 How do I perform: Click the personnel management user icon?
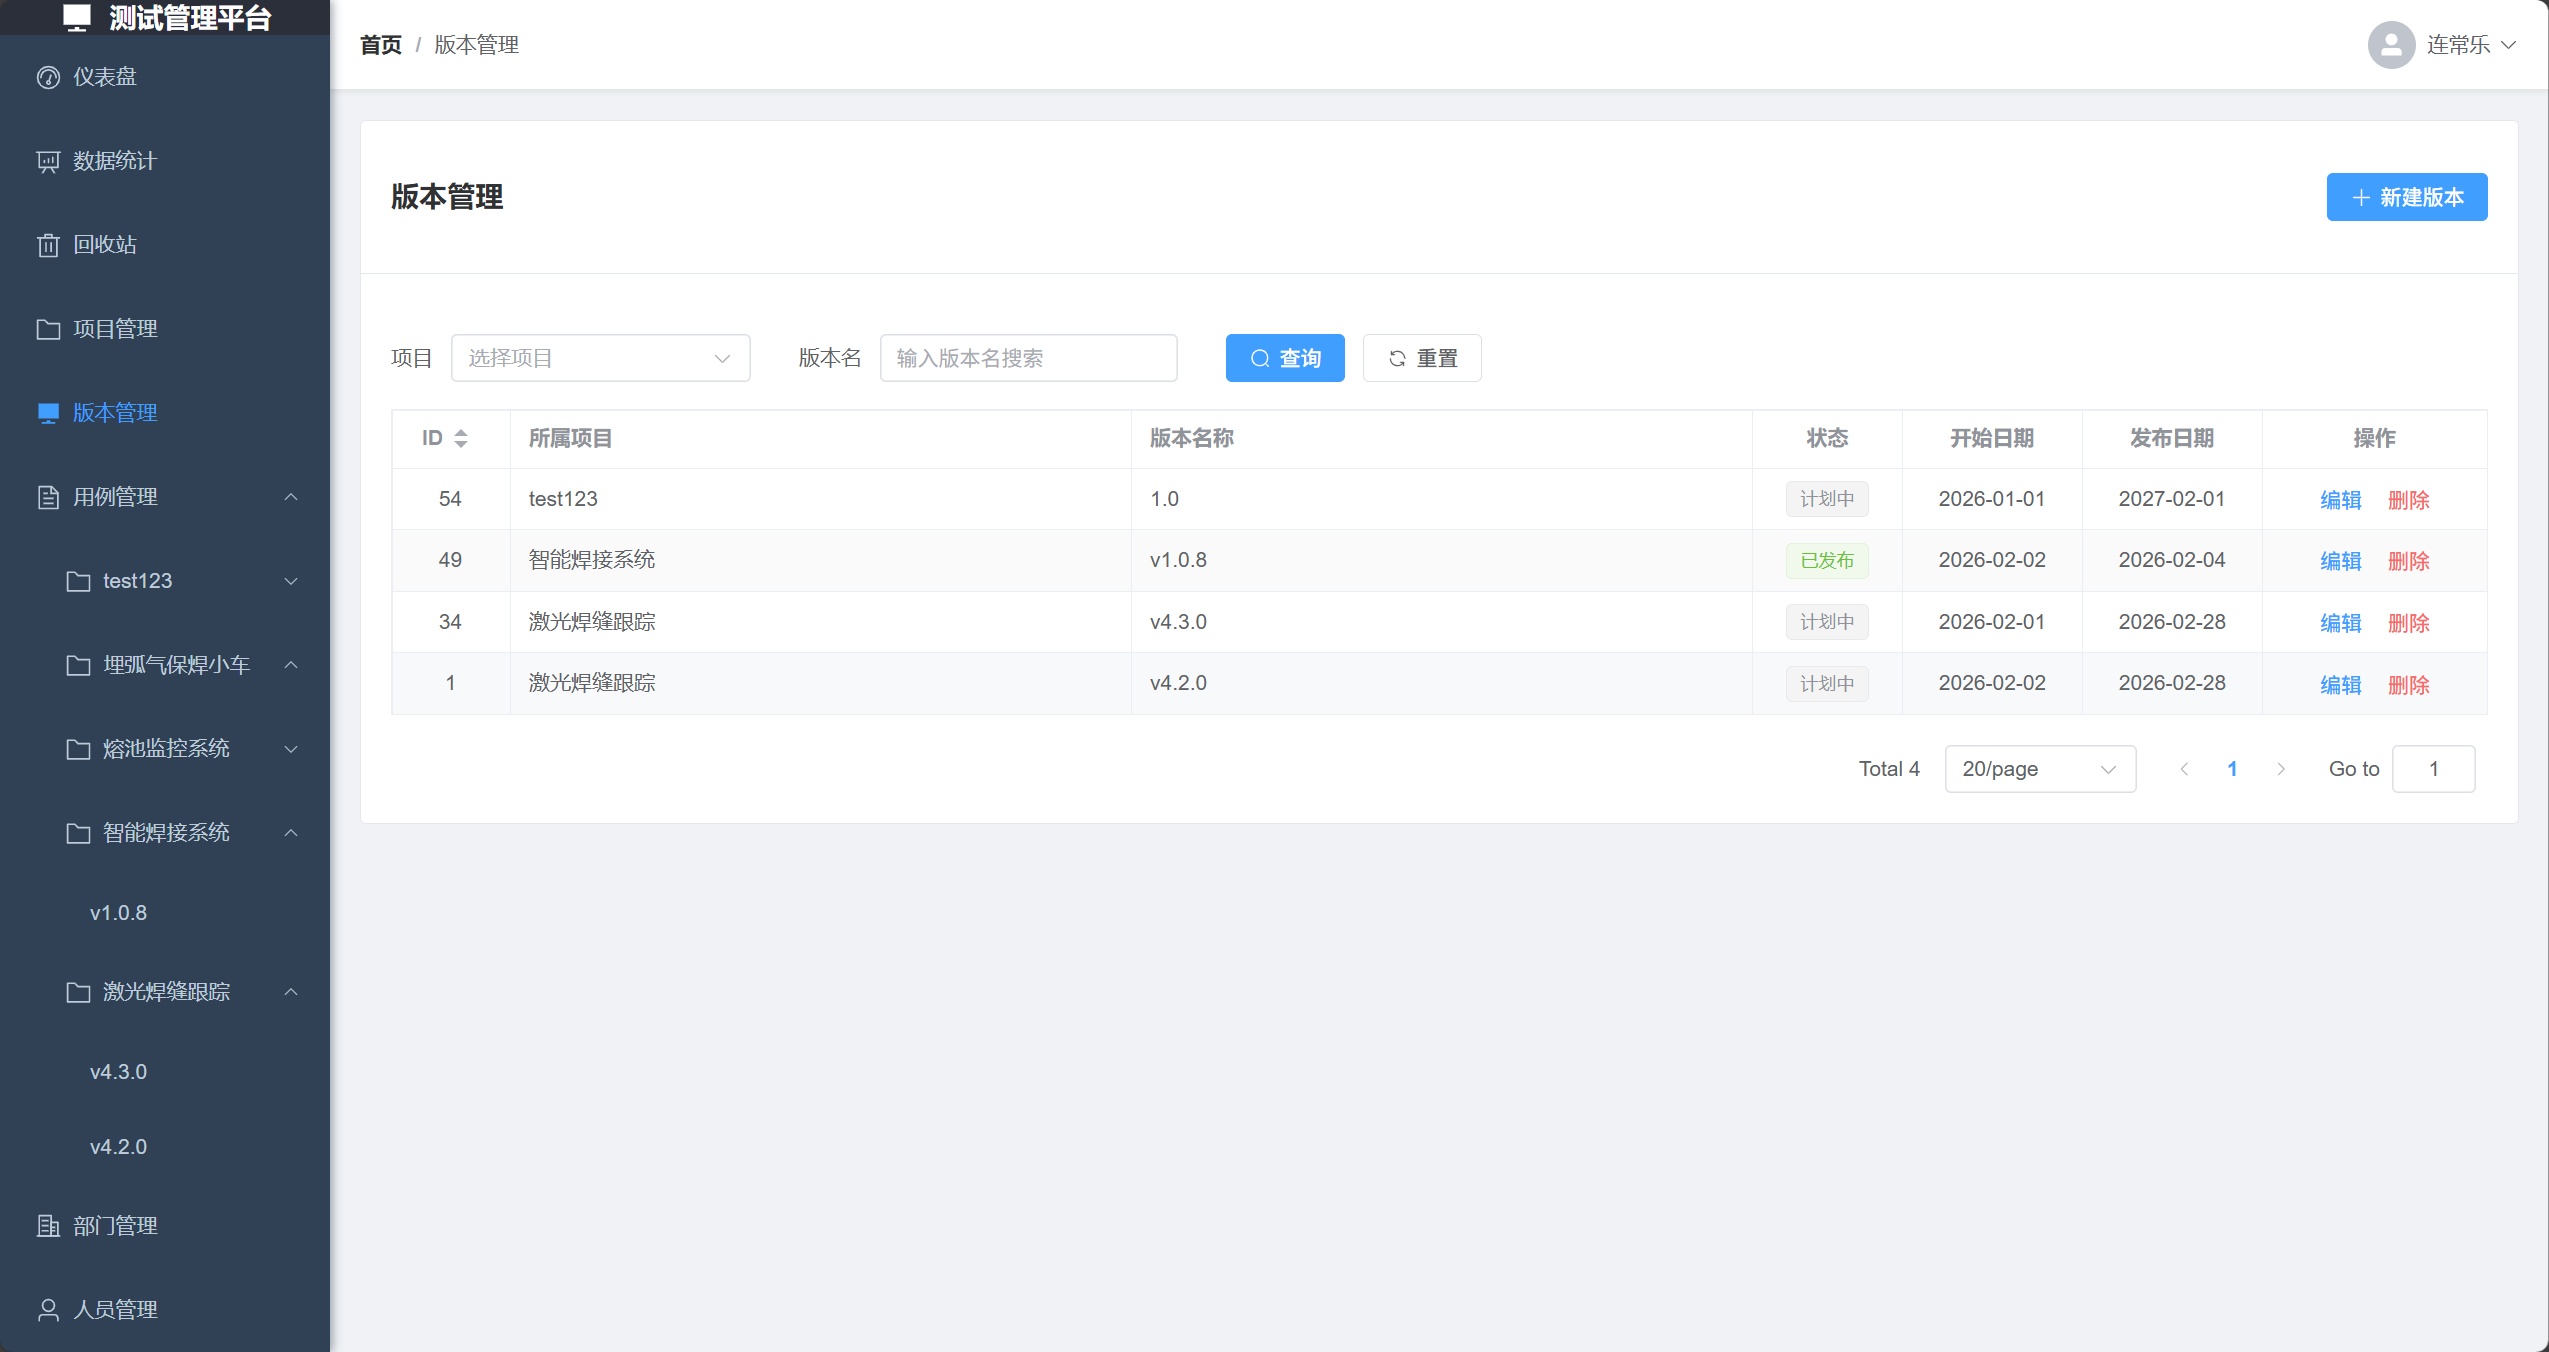[48, 1310]
